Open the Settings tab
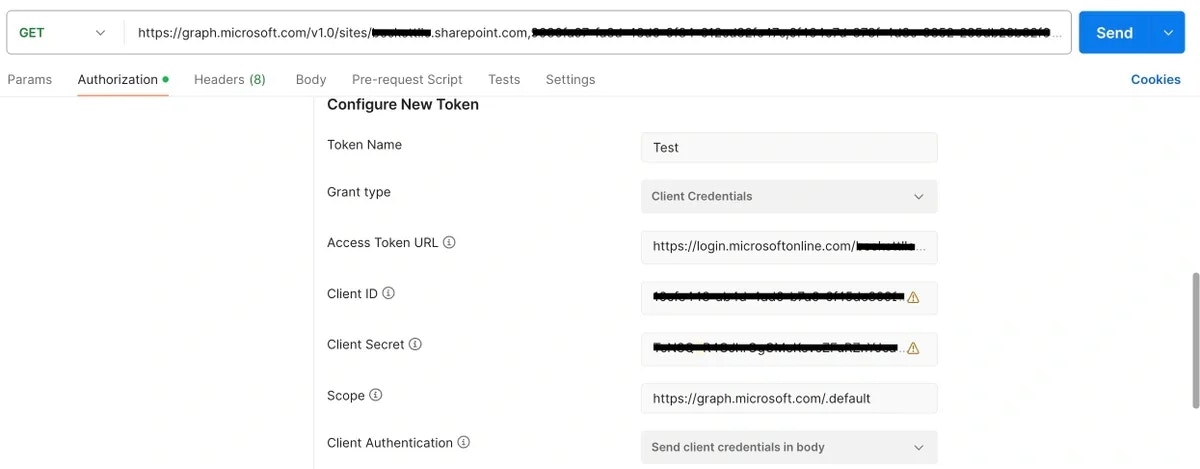The image size is (1200, 469). pyautogui.click(x=570, y=80)
